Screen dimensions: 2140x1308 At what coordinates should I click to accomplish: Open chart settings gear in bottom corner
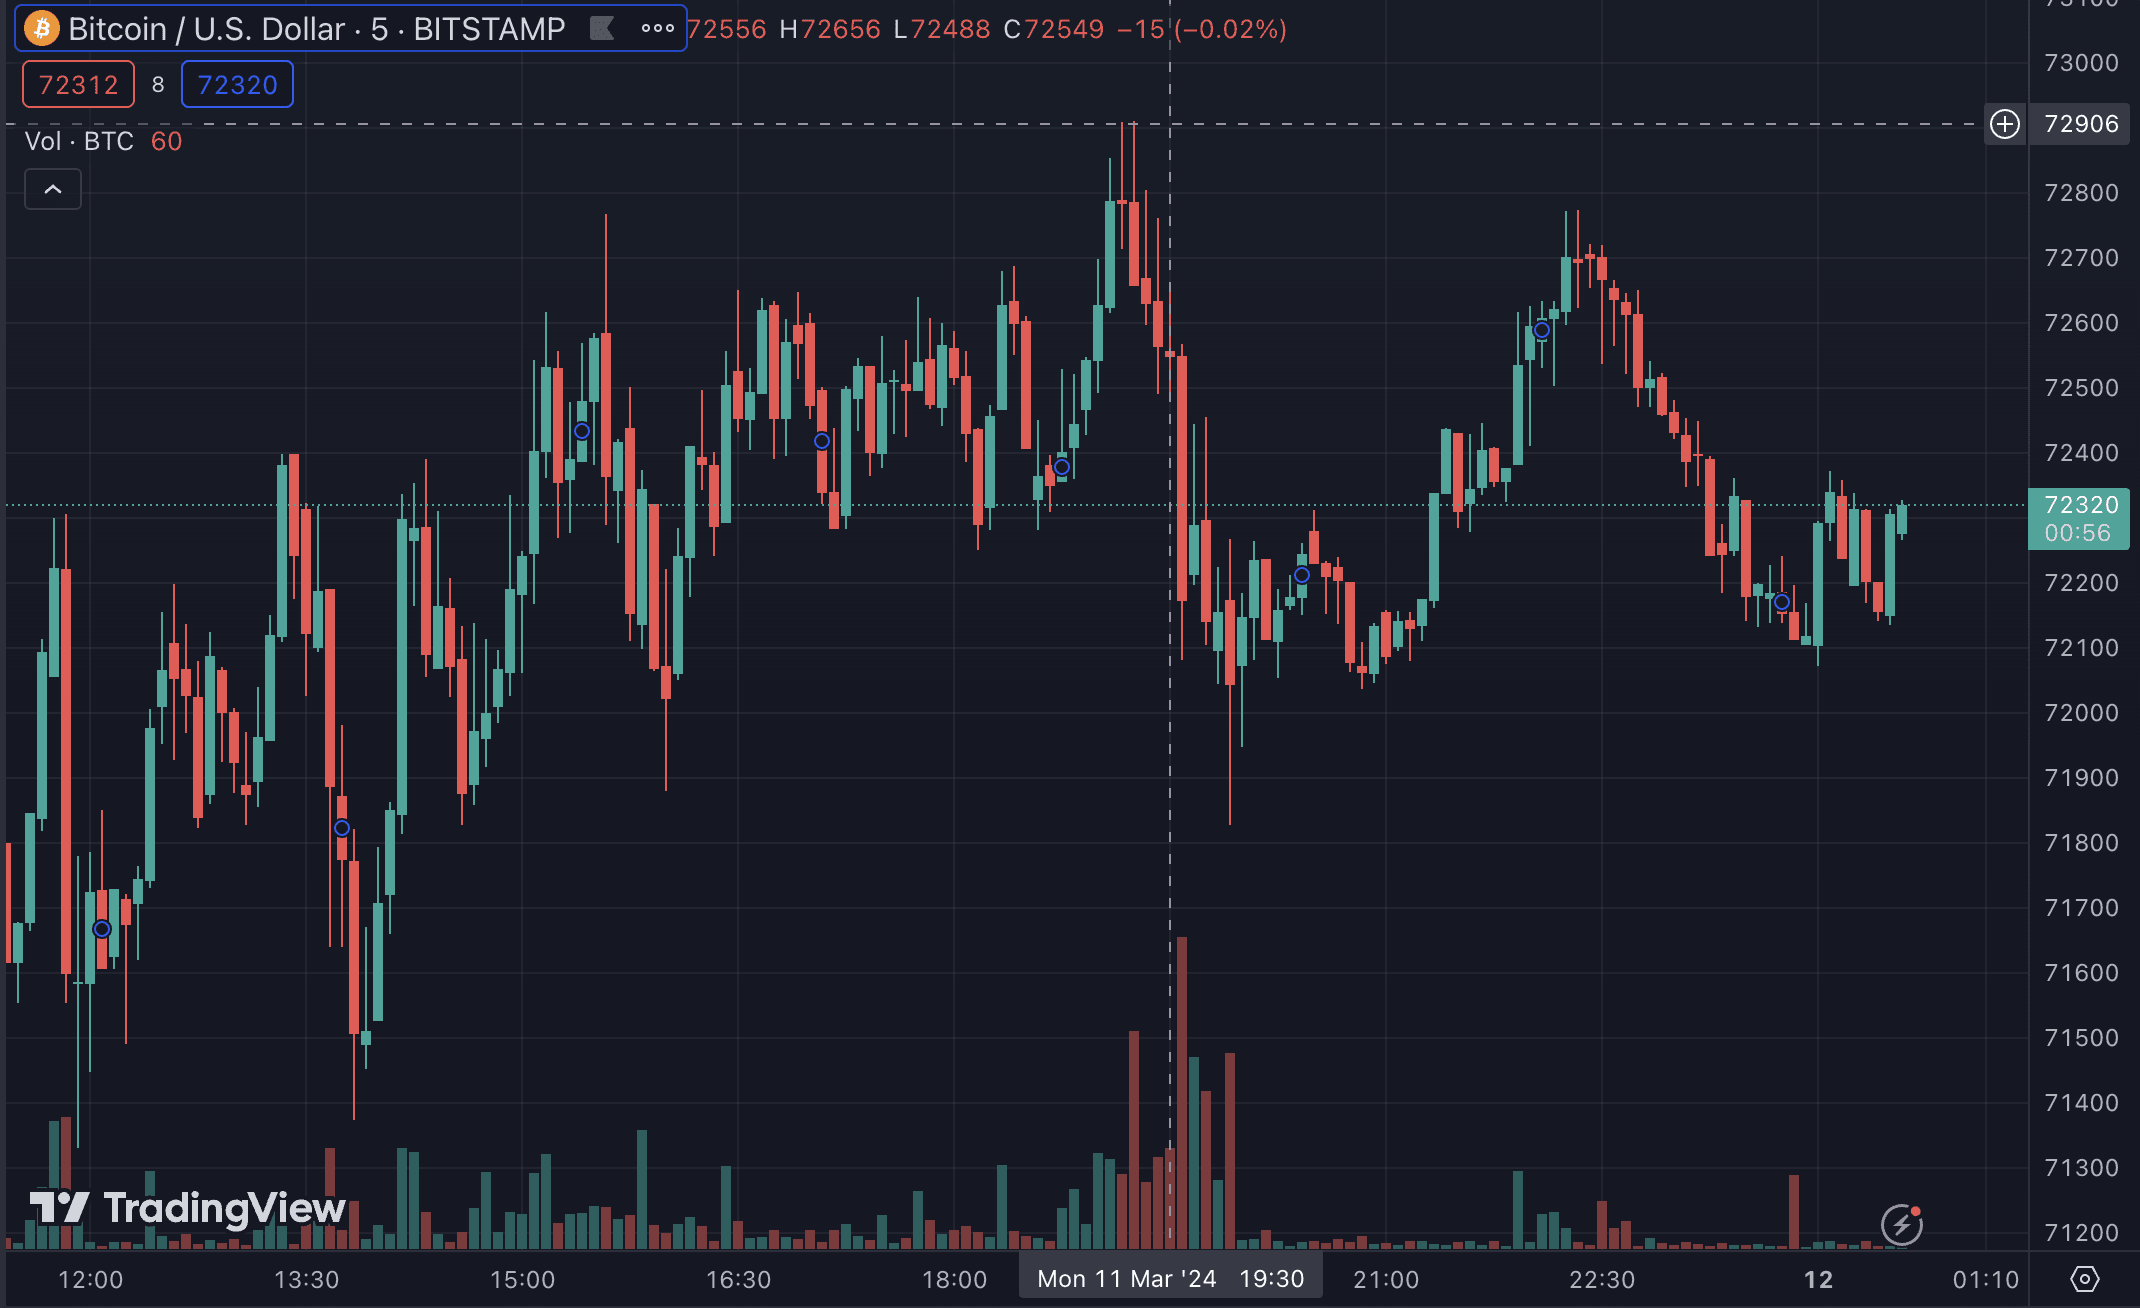click(x=2084, y=1279)
